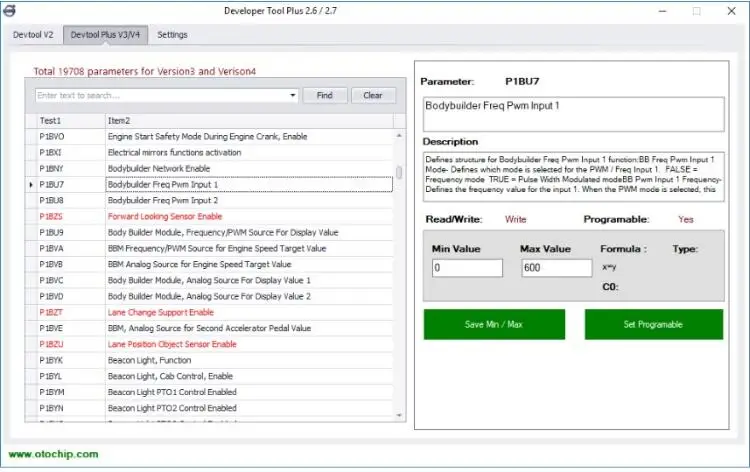Click the Save Min / Max button
Viewport: 750px width, 472px height.
coord(494,324)
